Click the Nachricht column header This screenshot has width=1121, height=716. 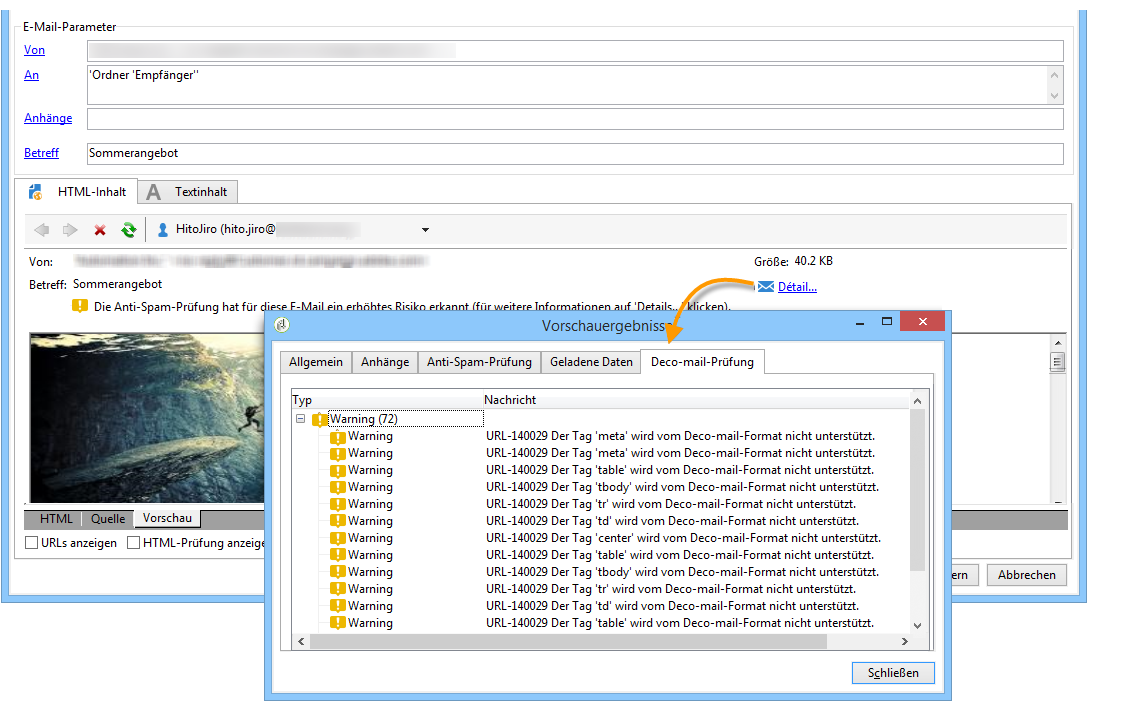point(510,400)
